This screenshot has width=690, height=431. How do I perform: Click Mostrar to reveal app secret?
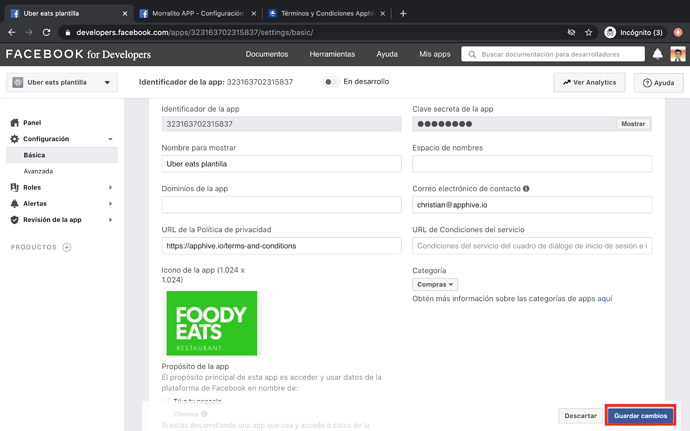[x=632, y=124]
